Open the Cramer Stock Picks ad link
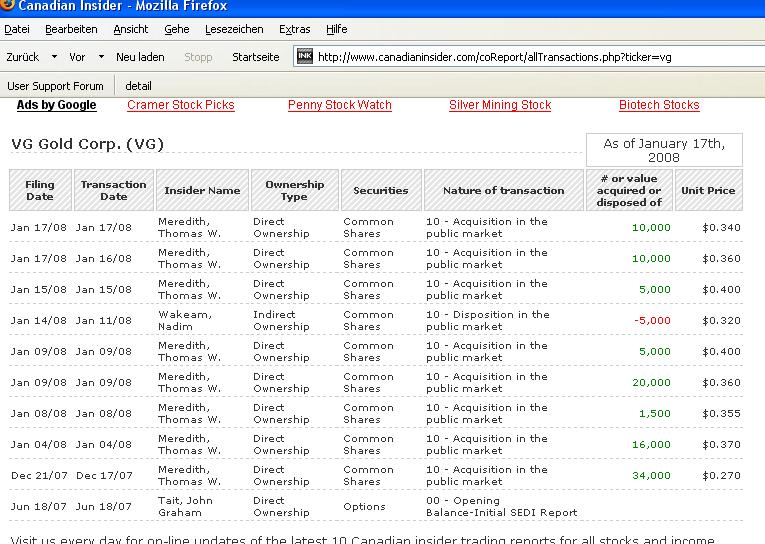The width and height of the screenshot is (765, 544). click(181, 105)
